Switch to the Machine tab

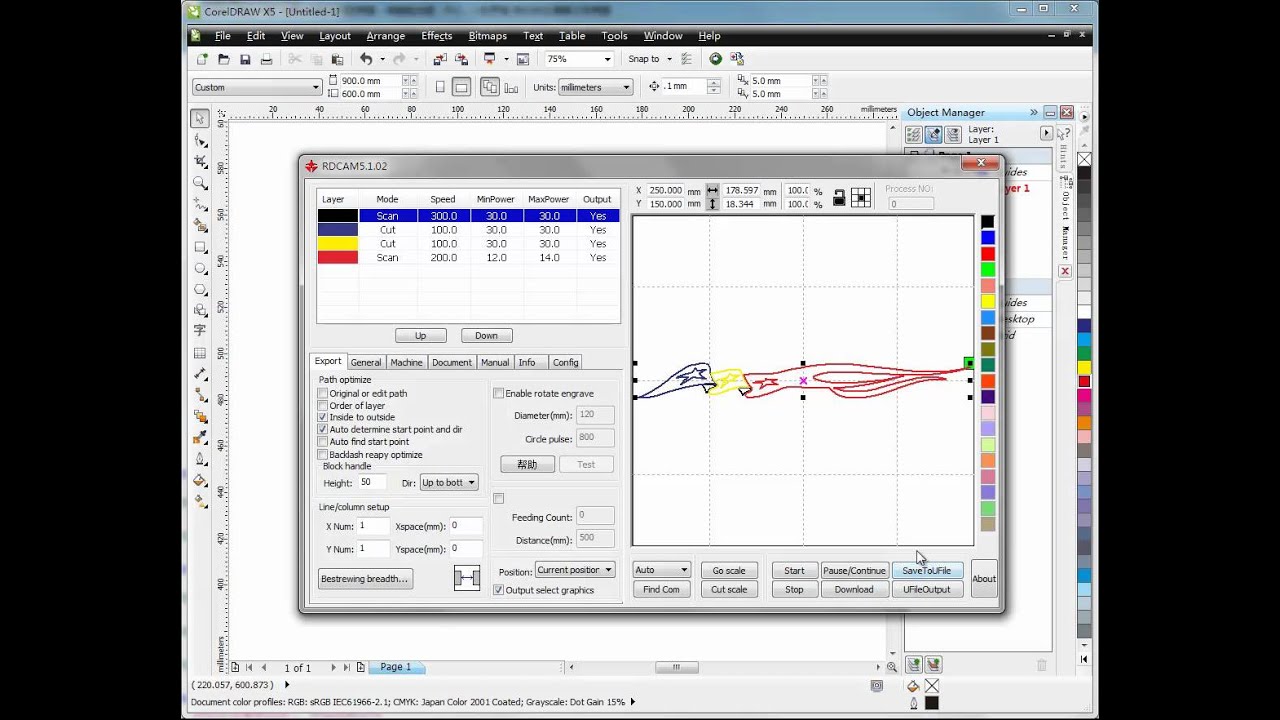pyautogui.click(x=406, y=362)
